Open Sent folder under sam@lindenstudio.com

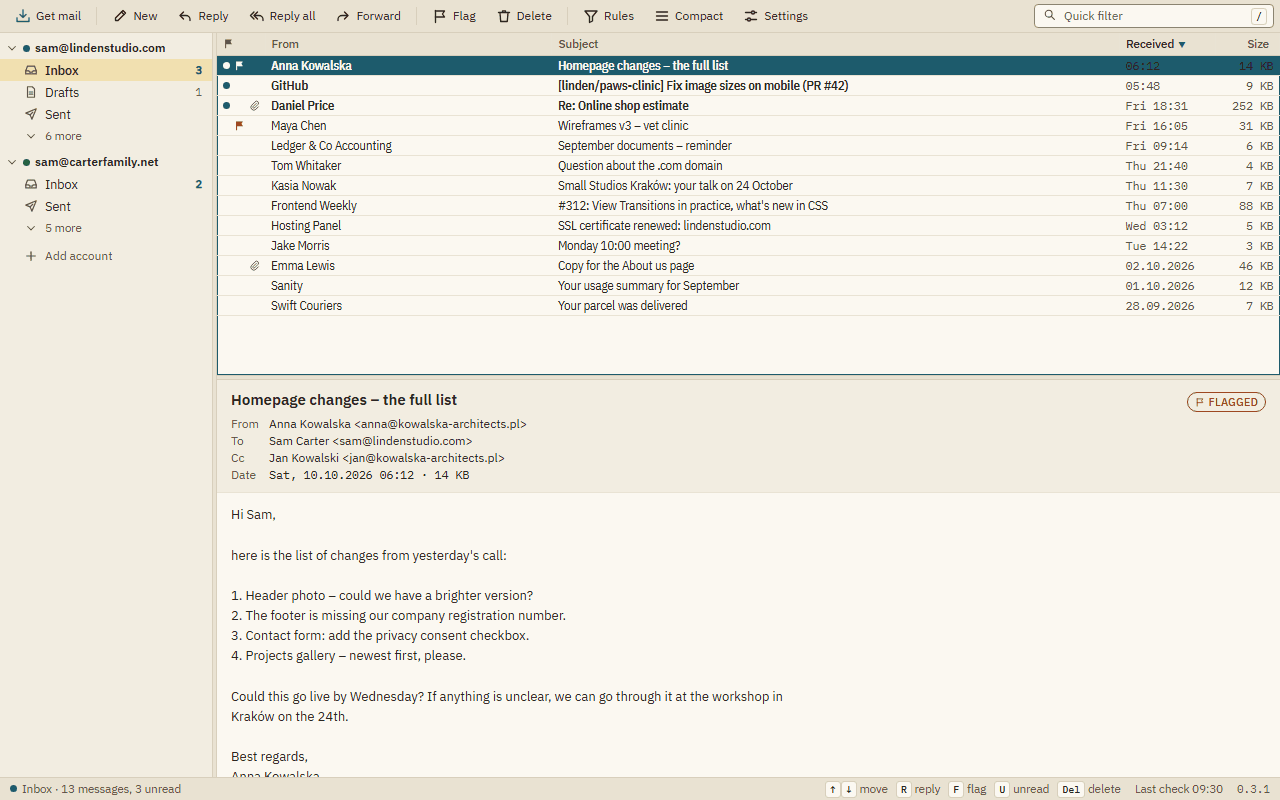click(x=106, y=114)
